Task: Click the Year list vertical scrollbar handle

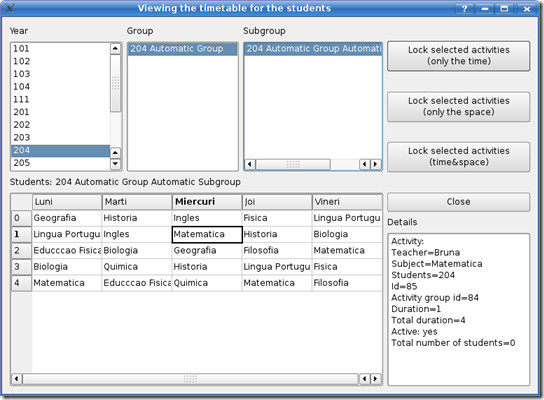Action: pyautogui.click(x=116, y=83)
